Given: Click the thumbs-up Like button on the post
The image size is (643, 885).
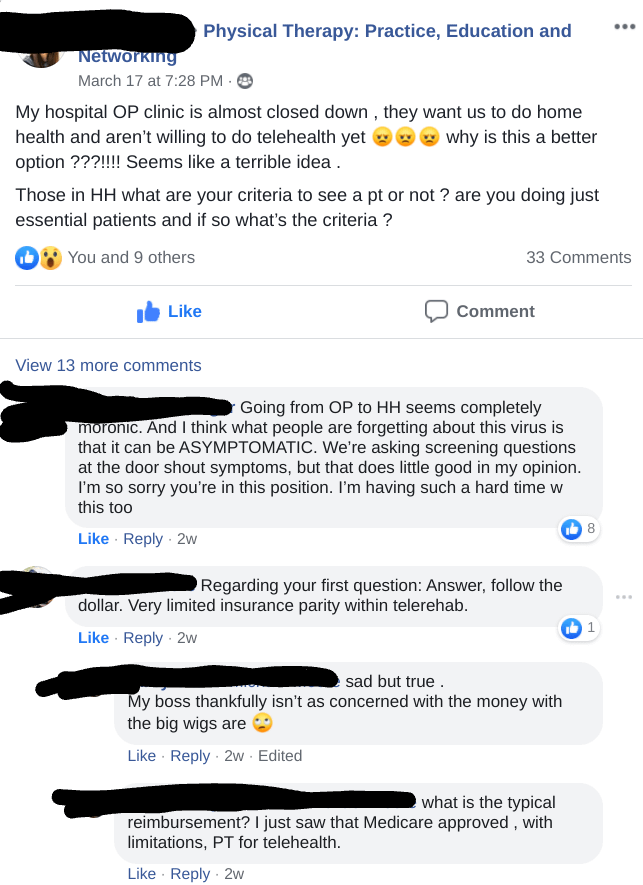Looking at the screenshot, I should point(169,312).
